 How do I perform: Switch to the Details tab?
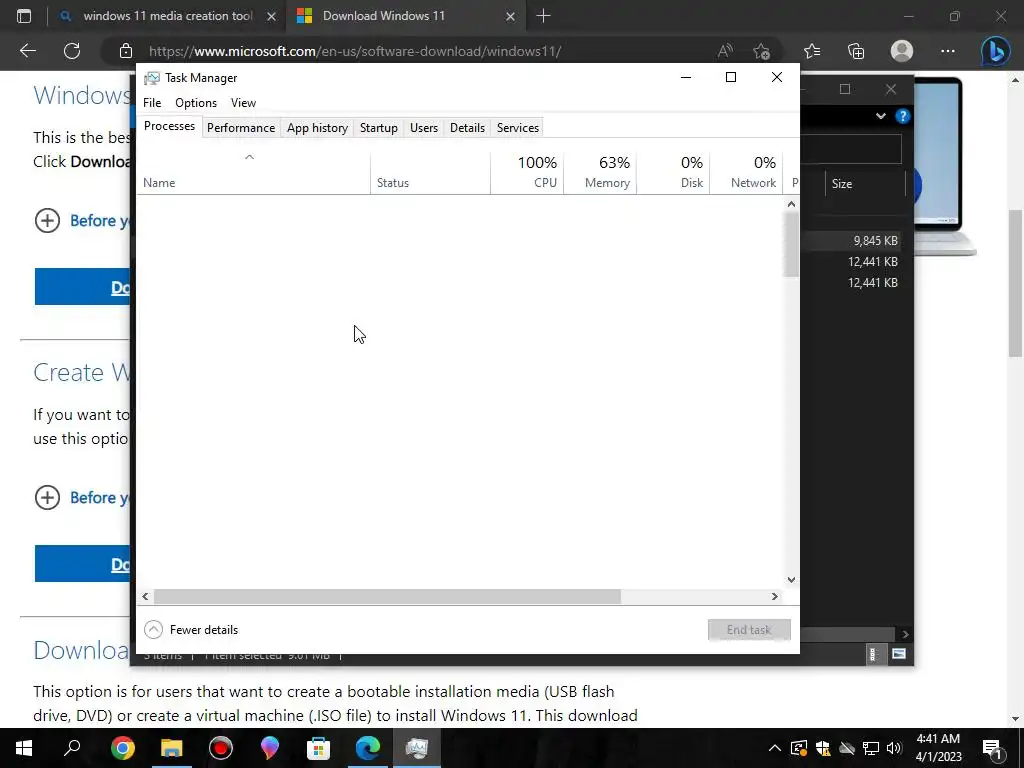point(468,128)
